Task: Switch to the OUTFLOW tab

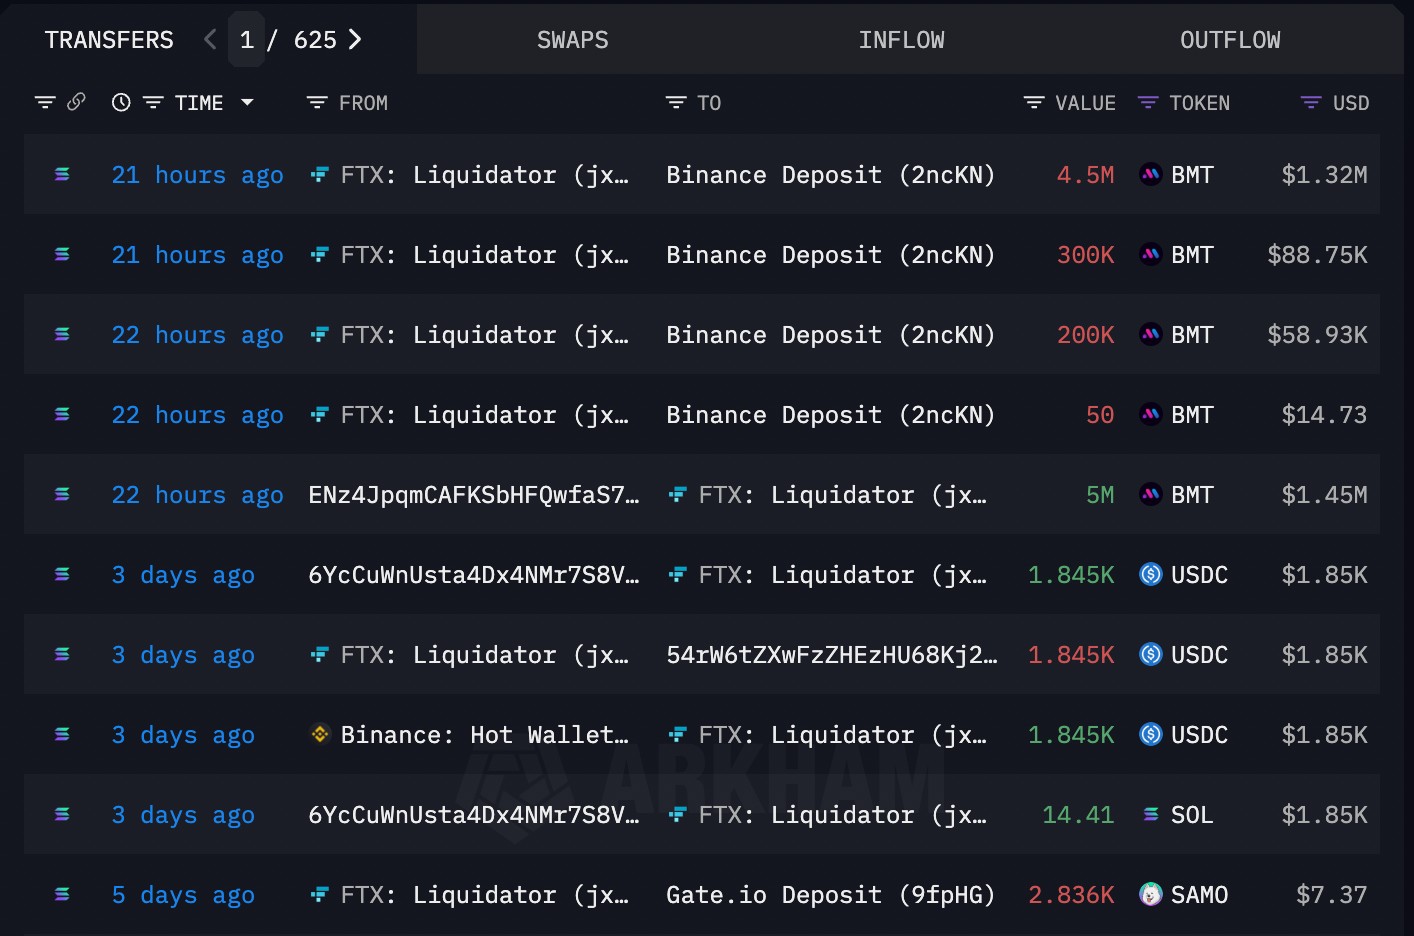Action: pyautogui.click(x=1230, y=40)
